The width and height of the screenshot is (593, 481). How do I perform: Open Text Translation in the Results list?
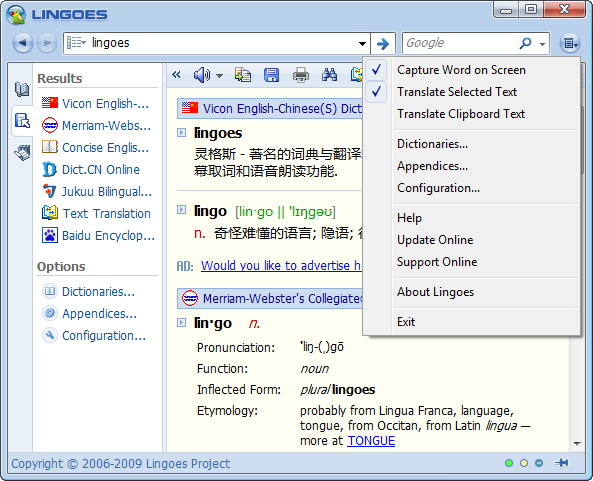pyautogui.click(x=107, y=214)
